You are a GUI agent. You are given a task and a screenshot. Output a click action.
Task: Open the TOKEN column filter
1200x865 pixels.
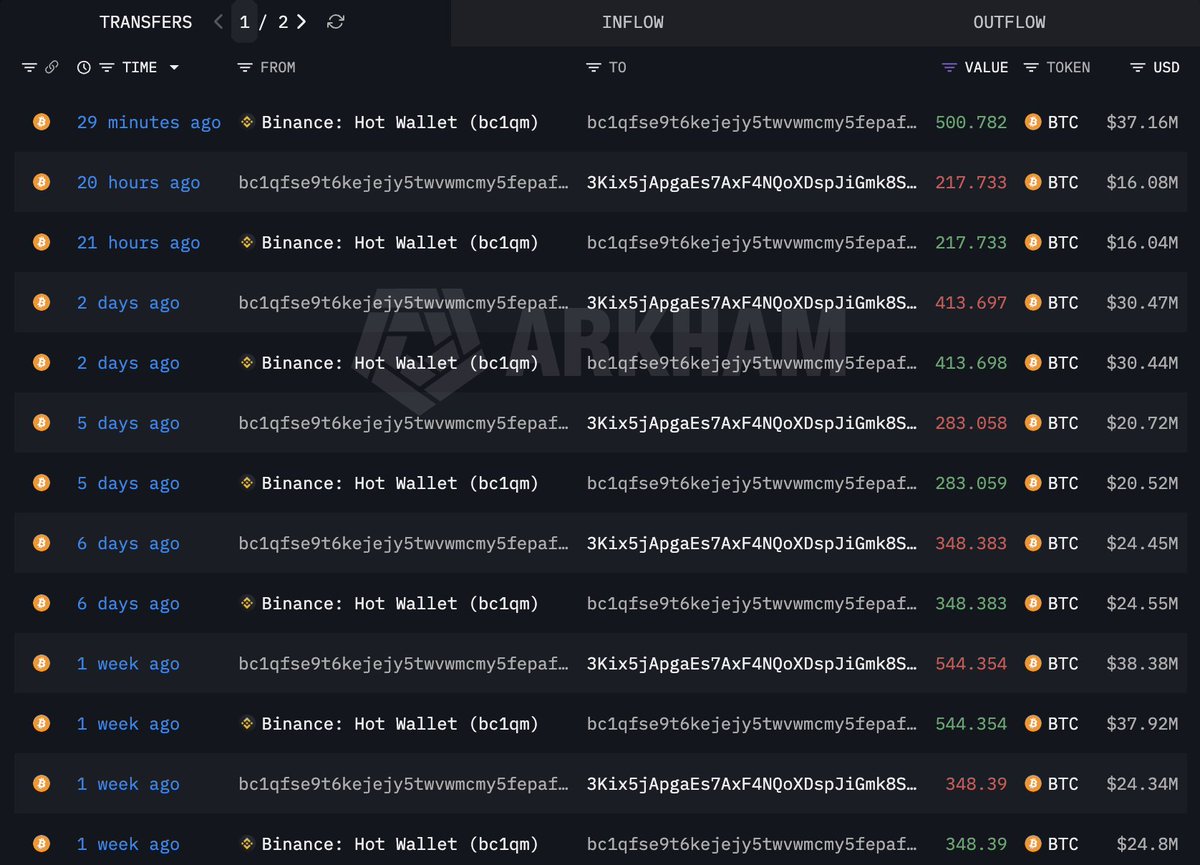click(x=1031, y=67)
